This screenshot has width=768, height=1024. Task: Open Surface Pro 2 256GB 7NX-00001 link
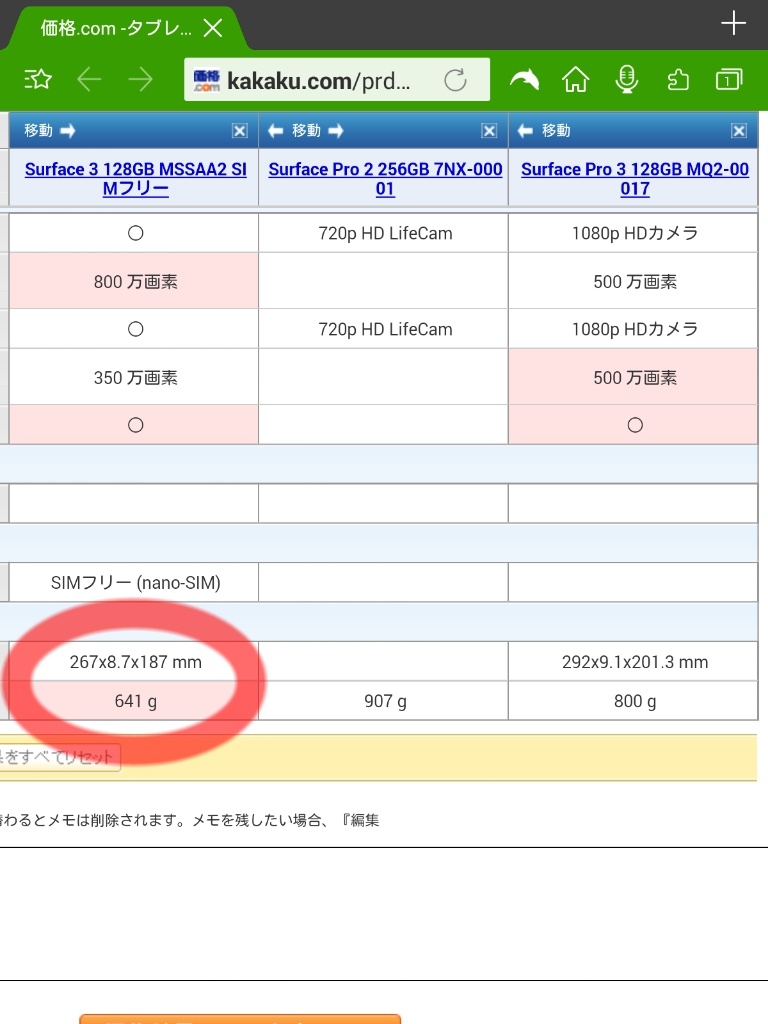tap(385, 178)
